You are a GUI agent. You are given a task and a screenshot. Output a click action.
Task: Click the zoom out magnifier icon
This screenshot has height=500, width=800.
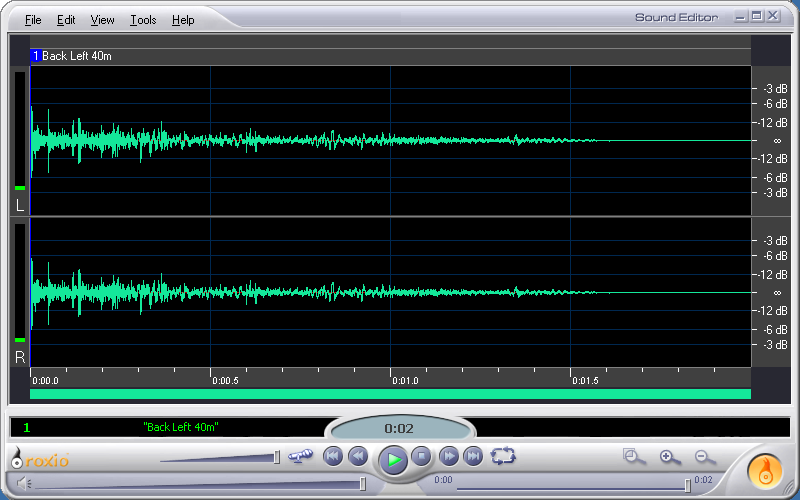click(x=704, y=457)
